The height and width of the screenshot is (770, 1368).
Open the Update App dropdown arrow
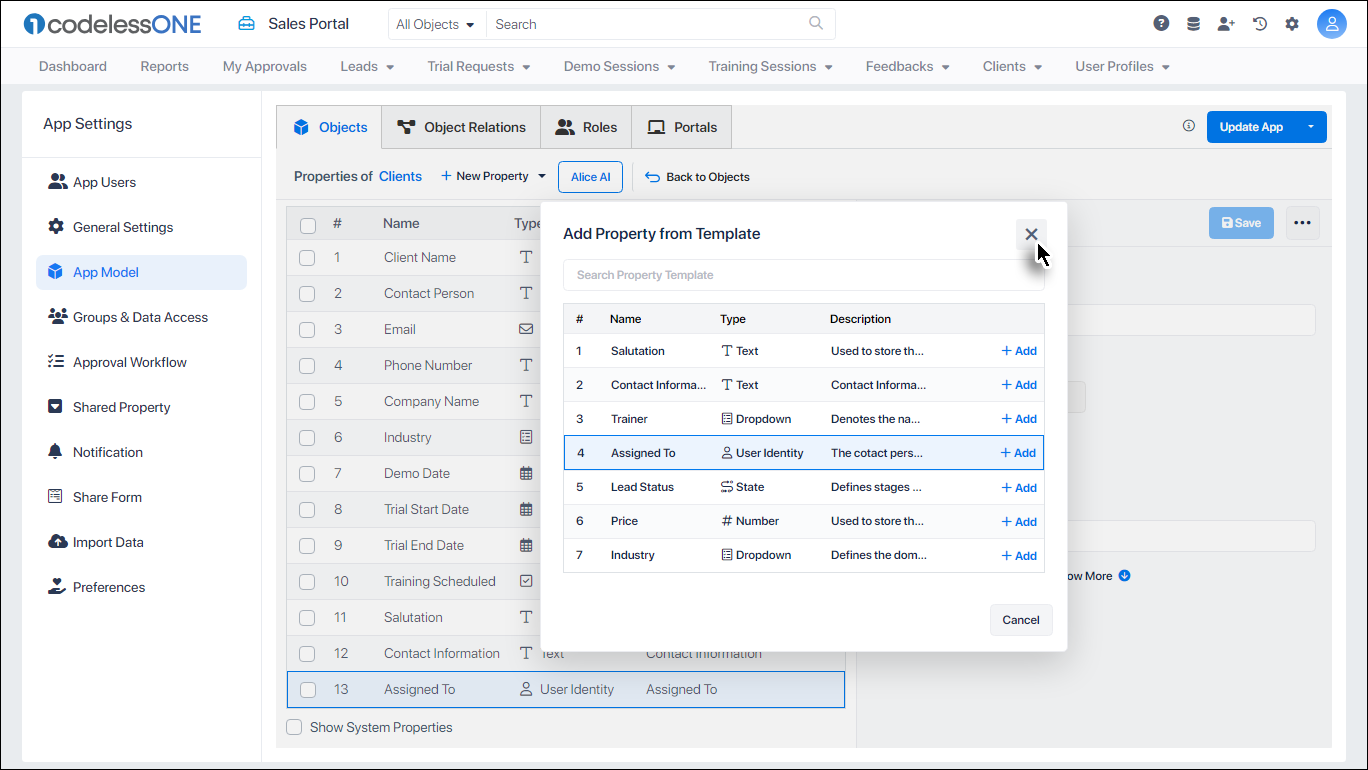click(x=1310, y=127)
